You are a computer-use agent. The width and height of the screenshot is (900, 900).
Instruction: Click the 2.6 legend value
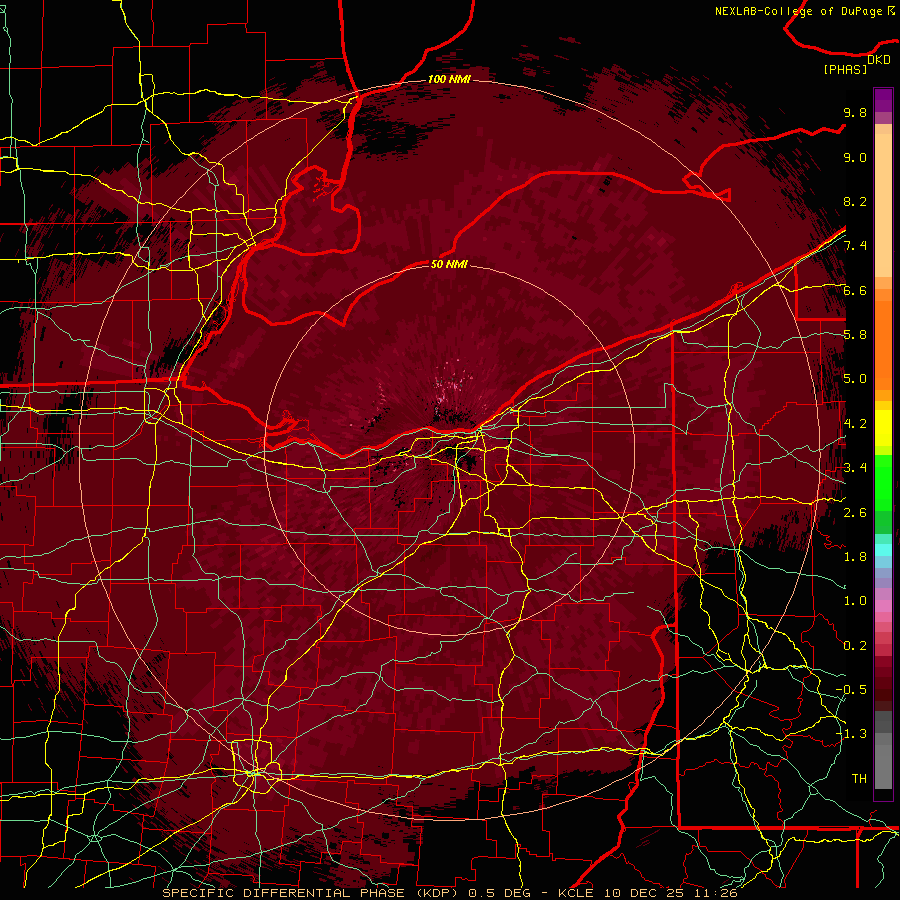(855, 513)
